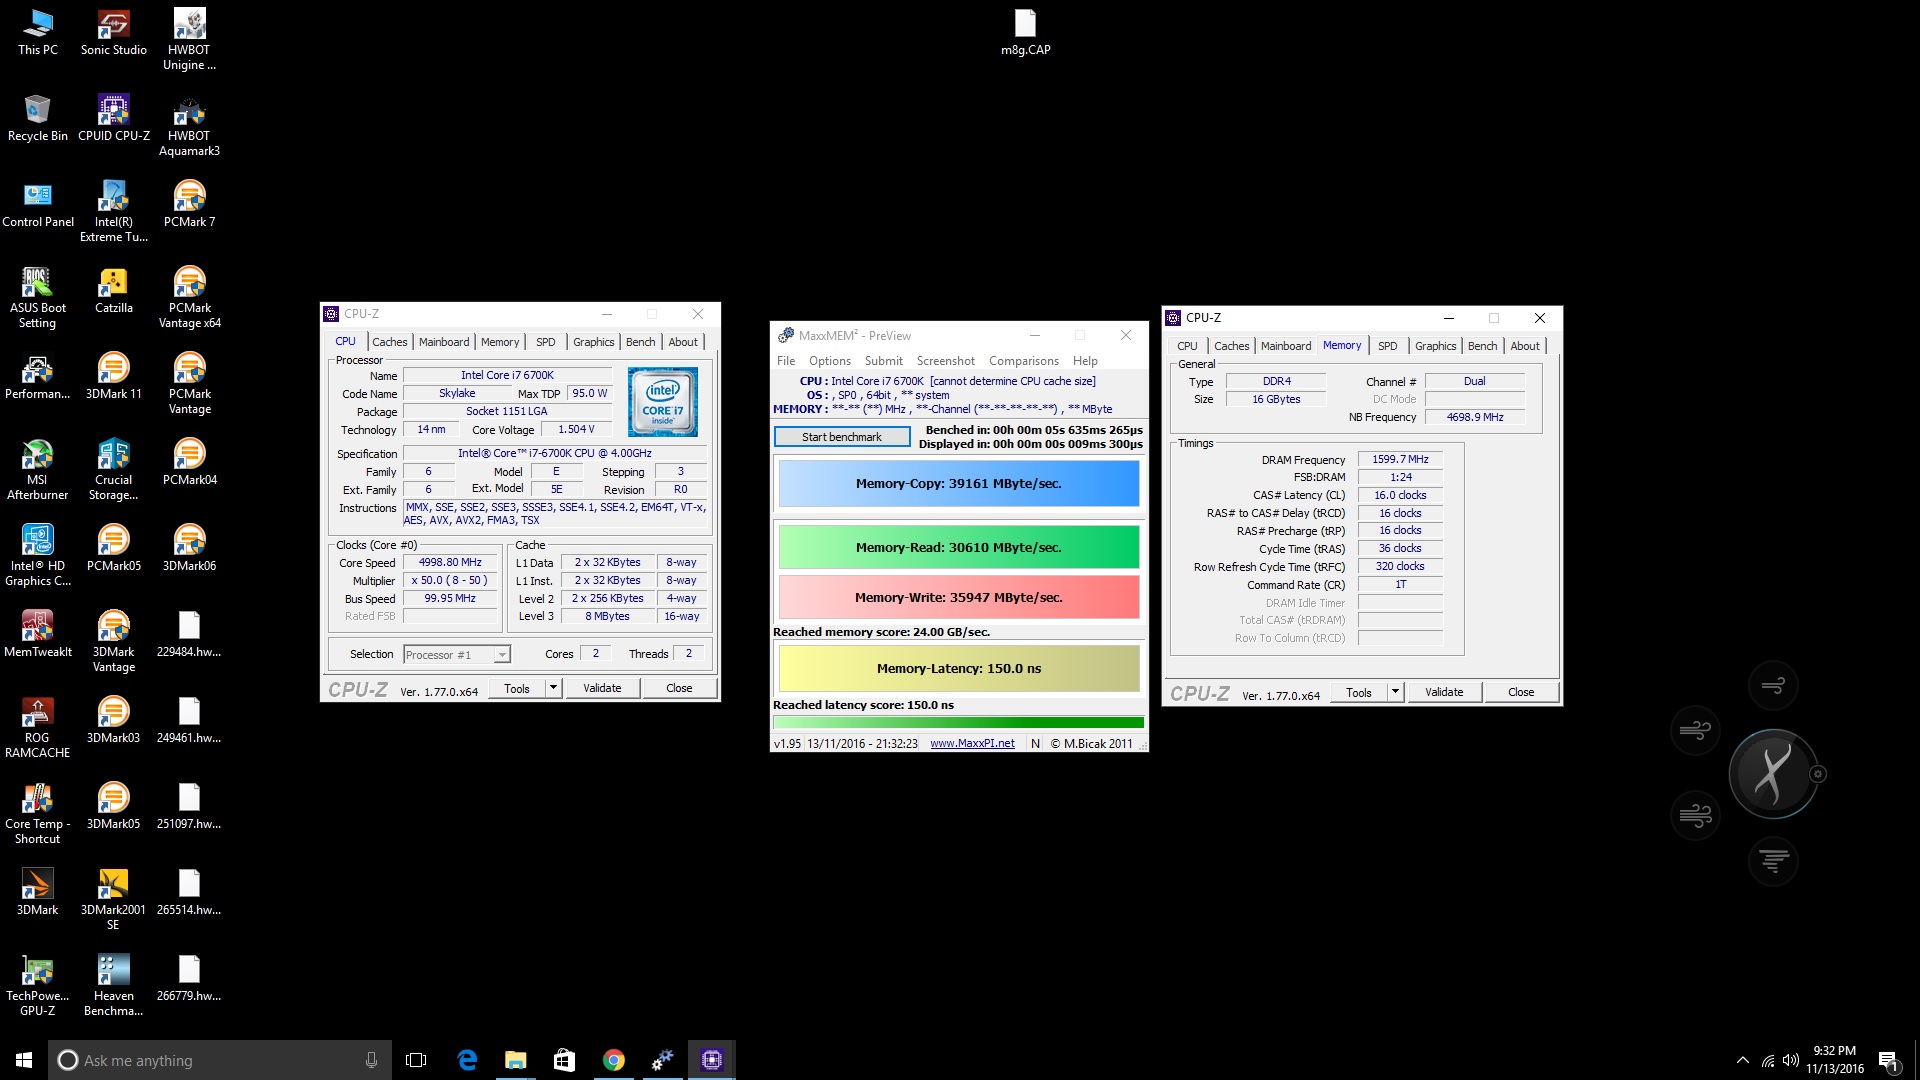
Task: Open the Windows Start menu
Action: coord(24,1060)
